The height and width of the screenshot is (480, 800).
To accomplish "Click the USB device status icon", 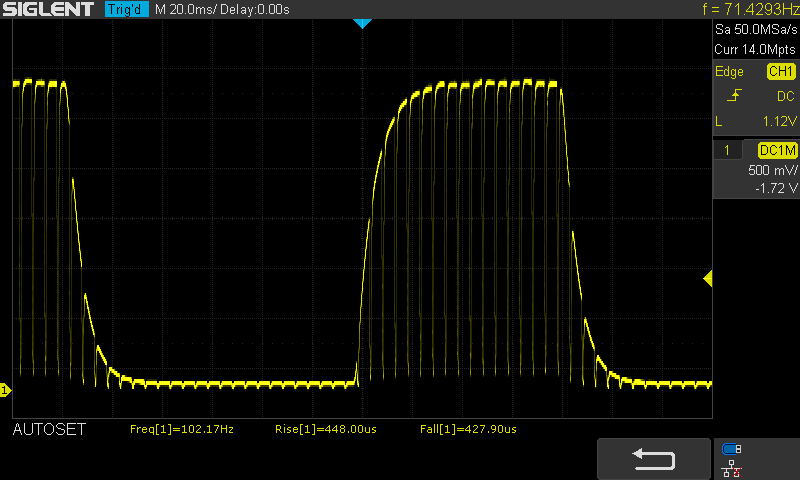I will pyautogui.click(x=732, y=449).
